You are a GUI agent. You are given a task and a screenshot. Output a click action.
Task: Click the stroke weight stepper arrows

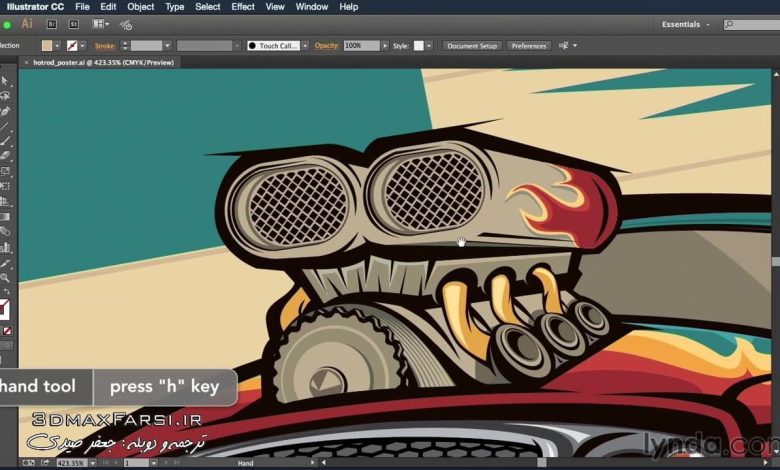[125, 46]
